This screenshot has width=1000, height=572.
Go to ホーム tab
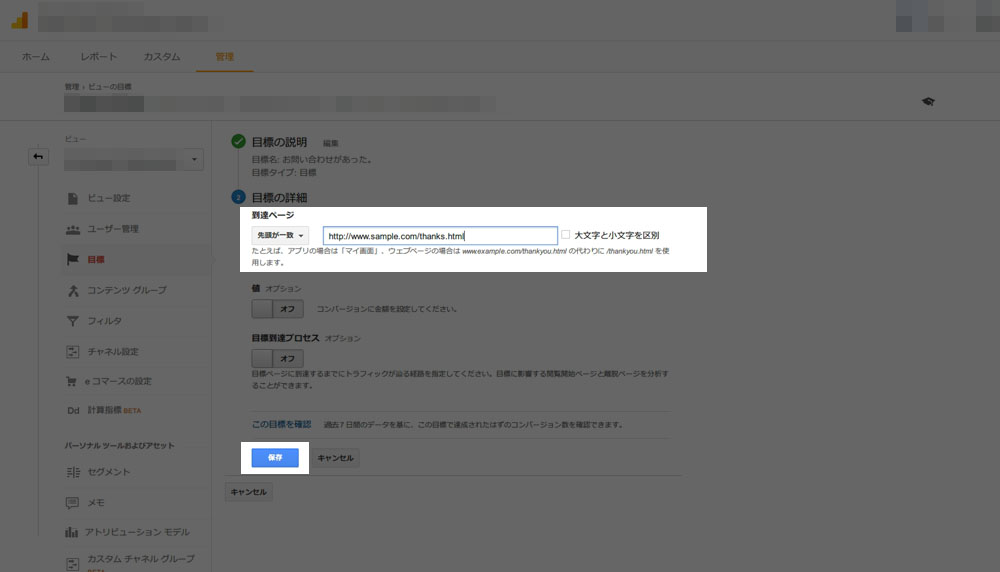point(36,57)
